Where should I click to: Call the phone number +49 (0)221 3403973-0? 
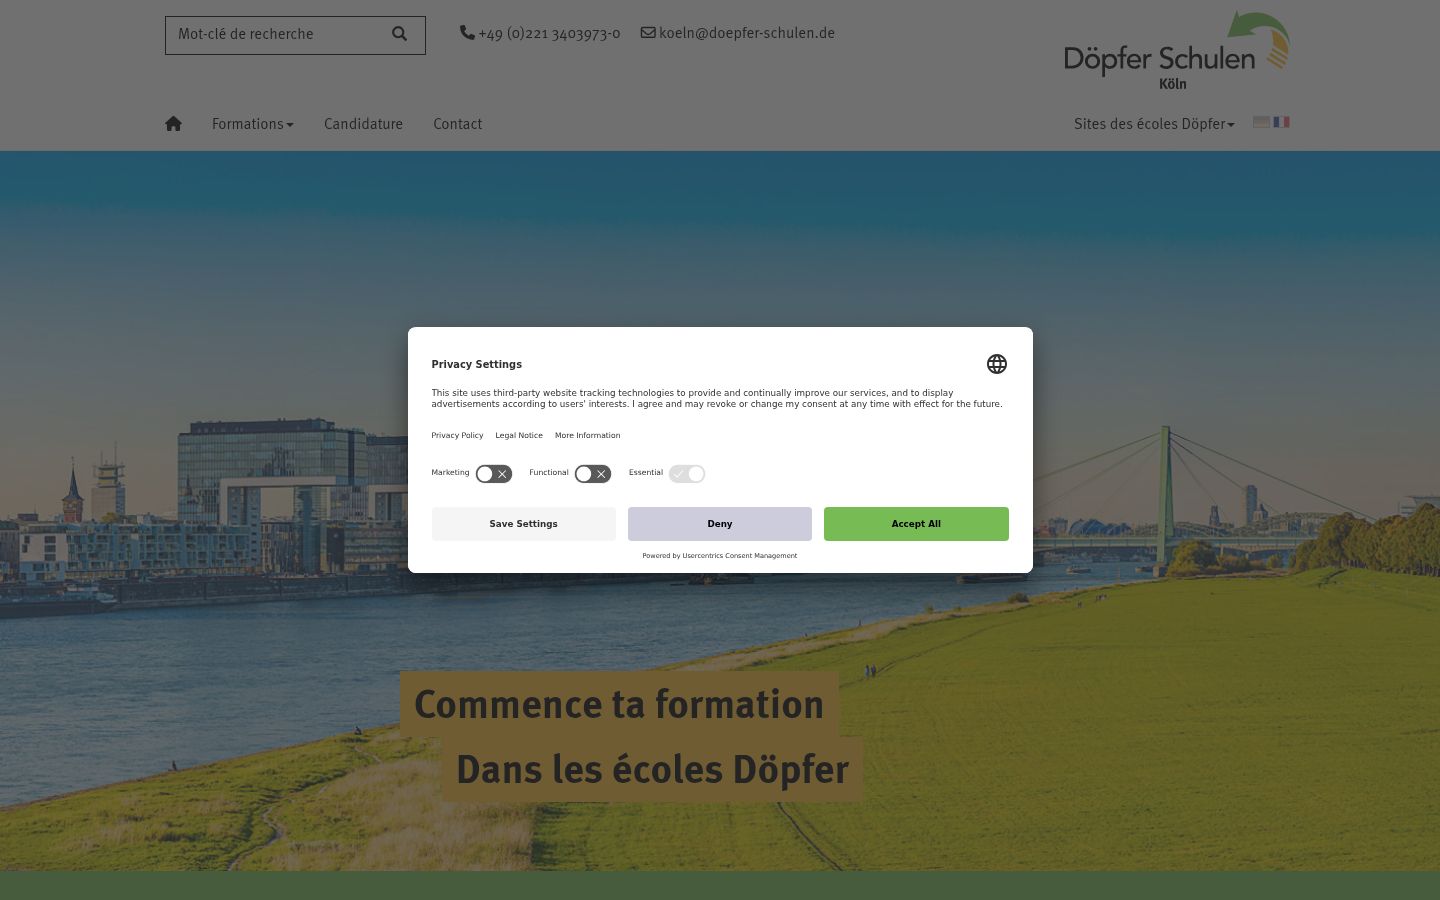540,34
